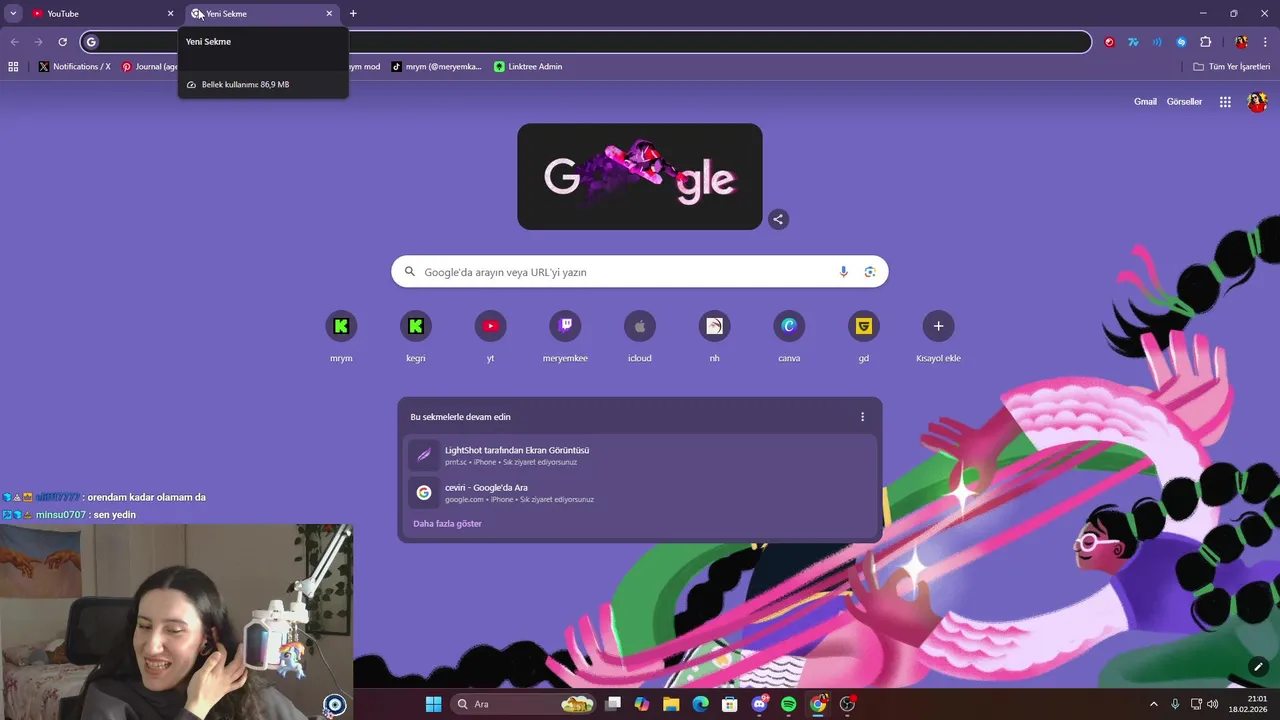
Task: Open File Explorer from taskbar
Action: (671, 704)
